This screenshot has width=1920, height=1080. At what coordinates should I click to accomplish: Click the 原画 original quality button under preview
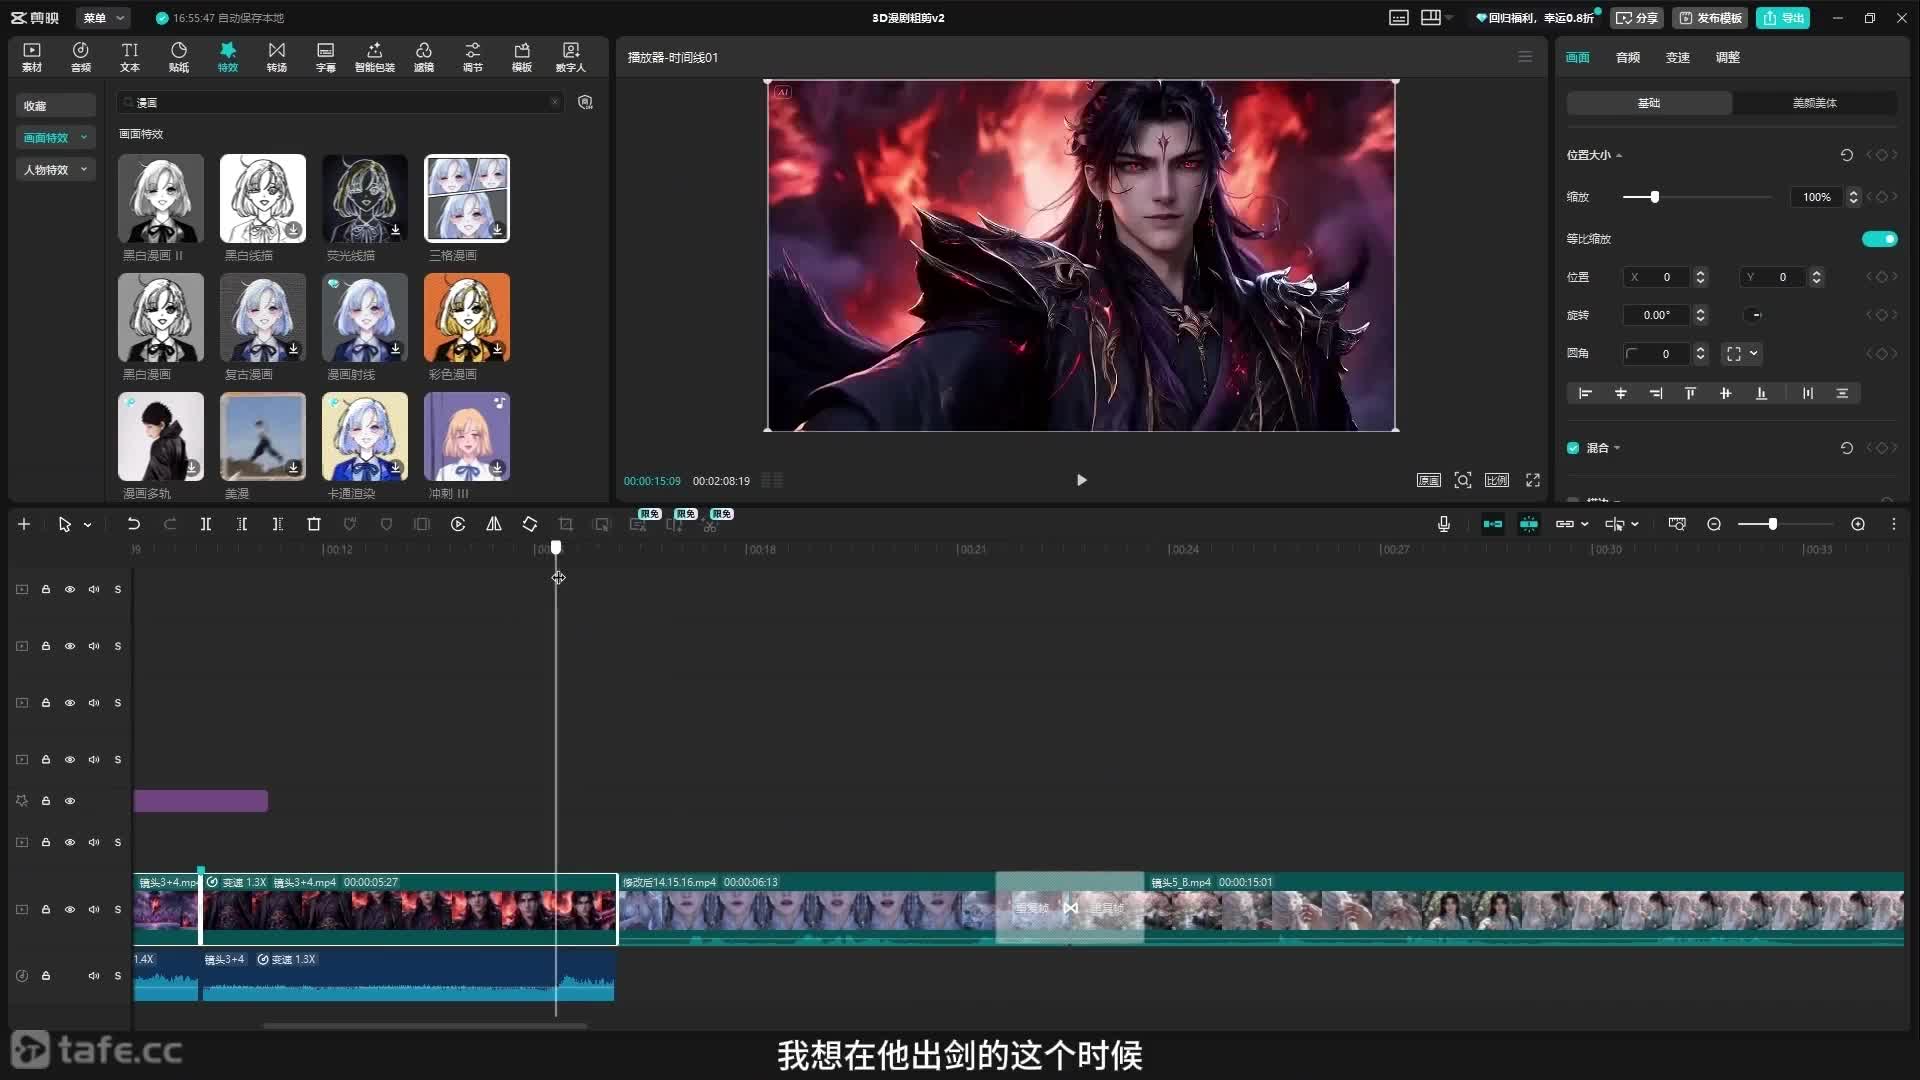pyautogui.click(x=1429, y=480)
